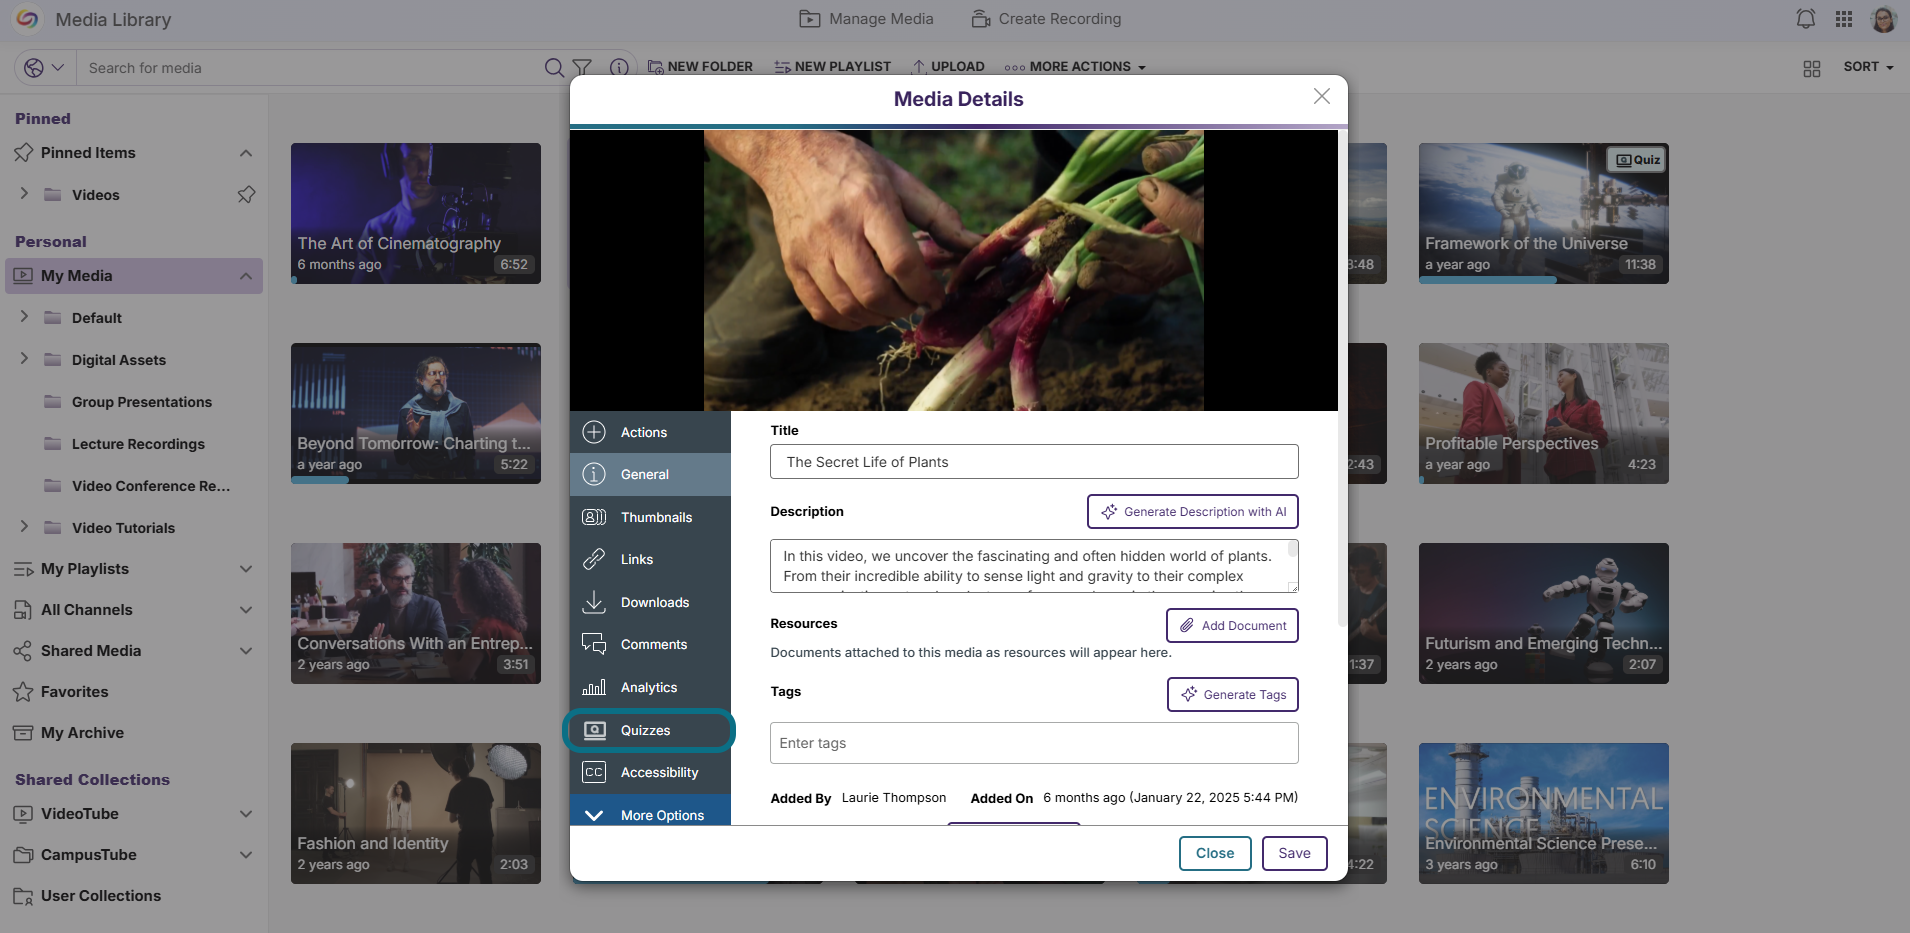This screenshot has height=933, width=1910.
Task: Open Profitable Perspectives video
Action: 1543,413
